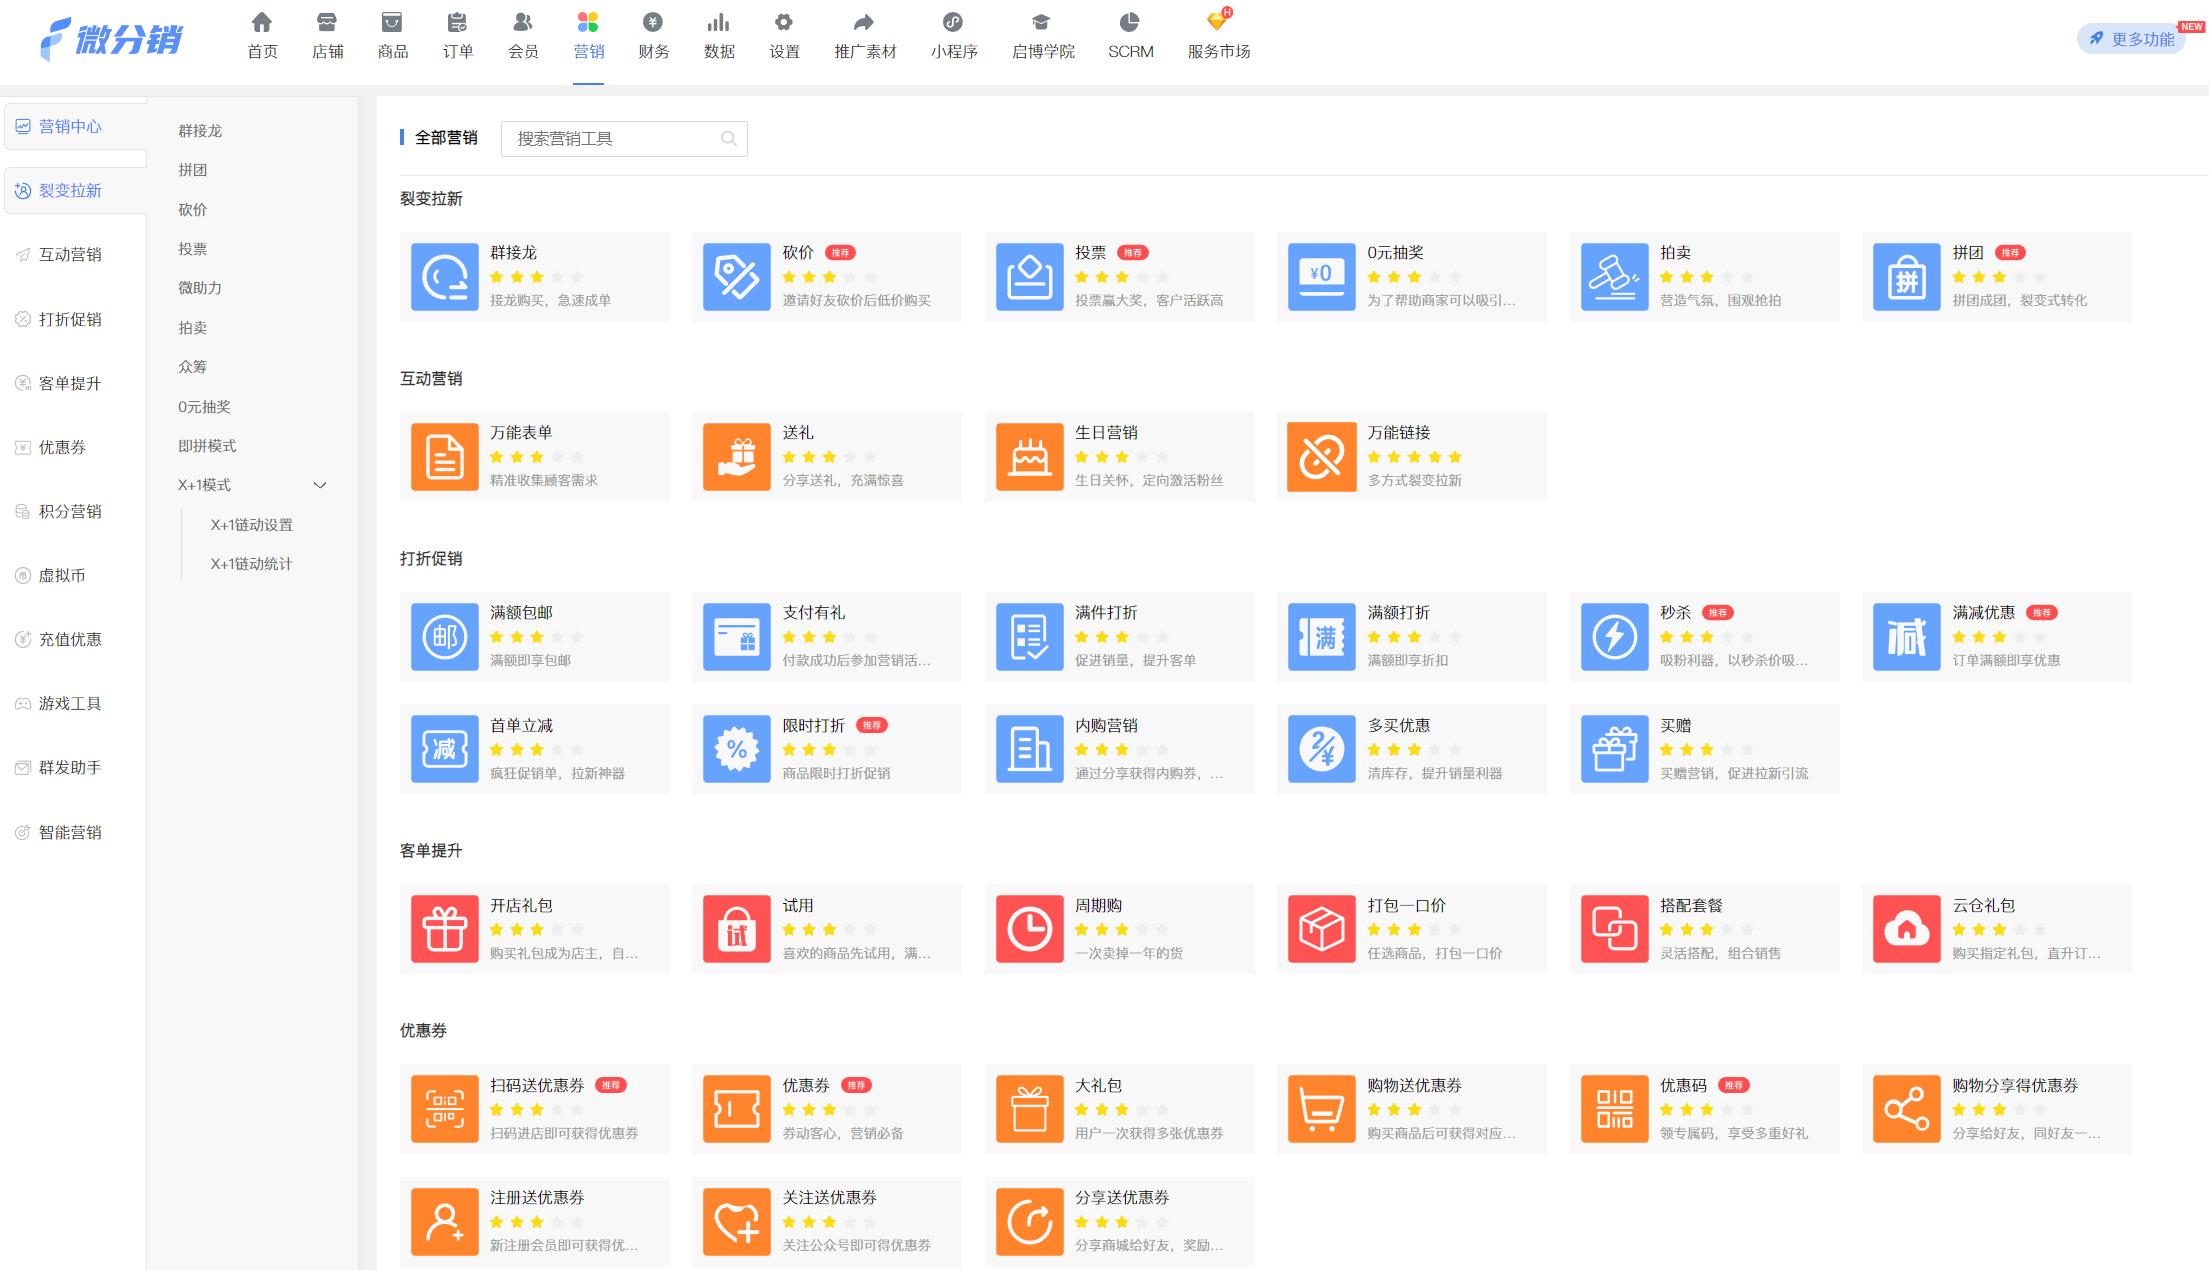The width and height of the screenshot is (2209, 1270).
Task: Click the 微助力 submenu link
Action: (x=200, y=288)
